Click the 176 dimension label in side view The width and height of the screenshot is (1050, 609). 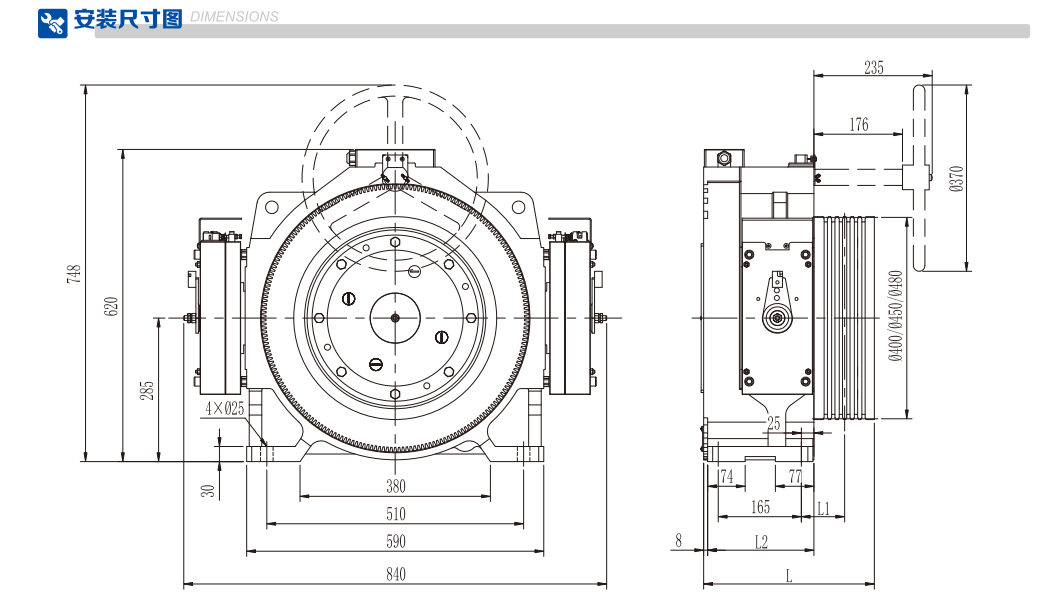859,125
